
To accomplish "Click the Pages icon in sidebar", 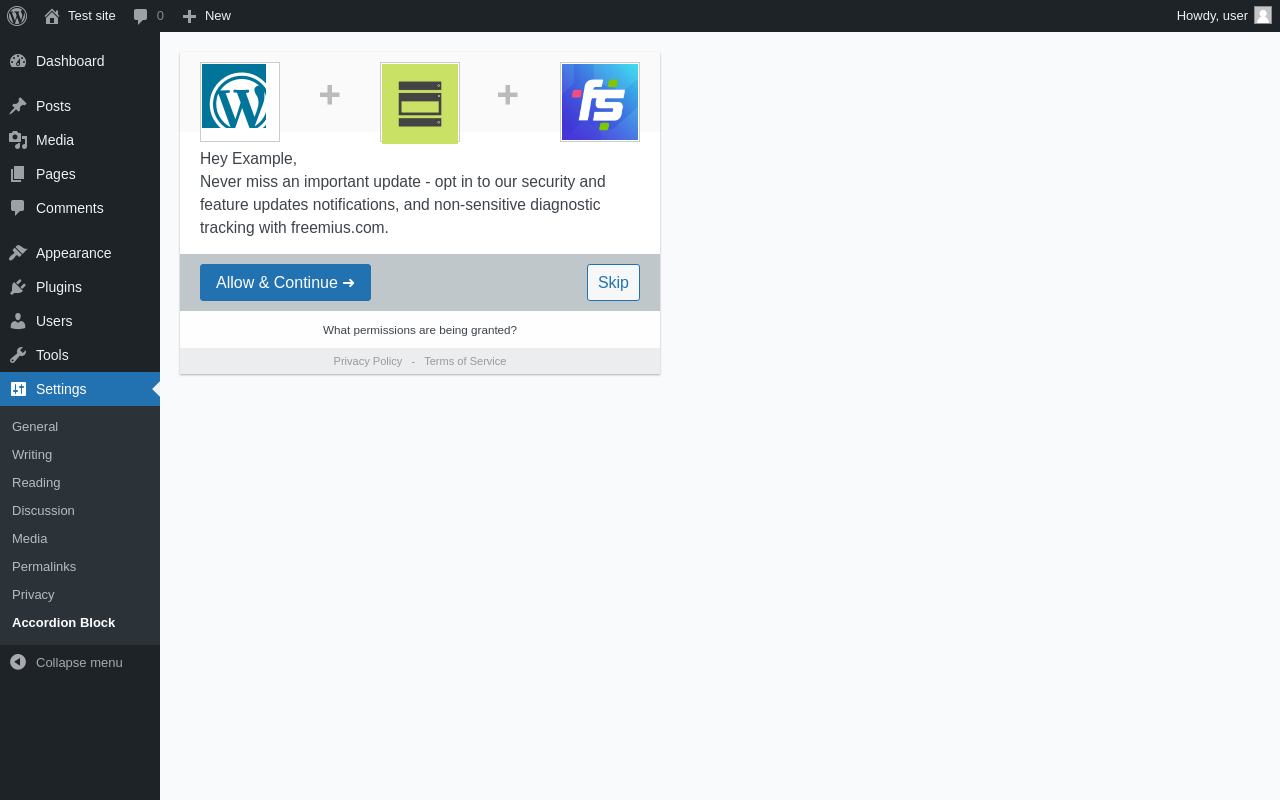I will tap(18, 174).
